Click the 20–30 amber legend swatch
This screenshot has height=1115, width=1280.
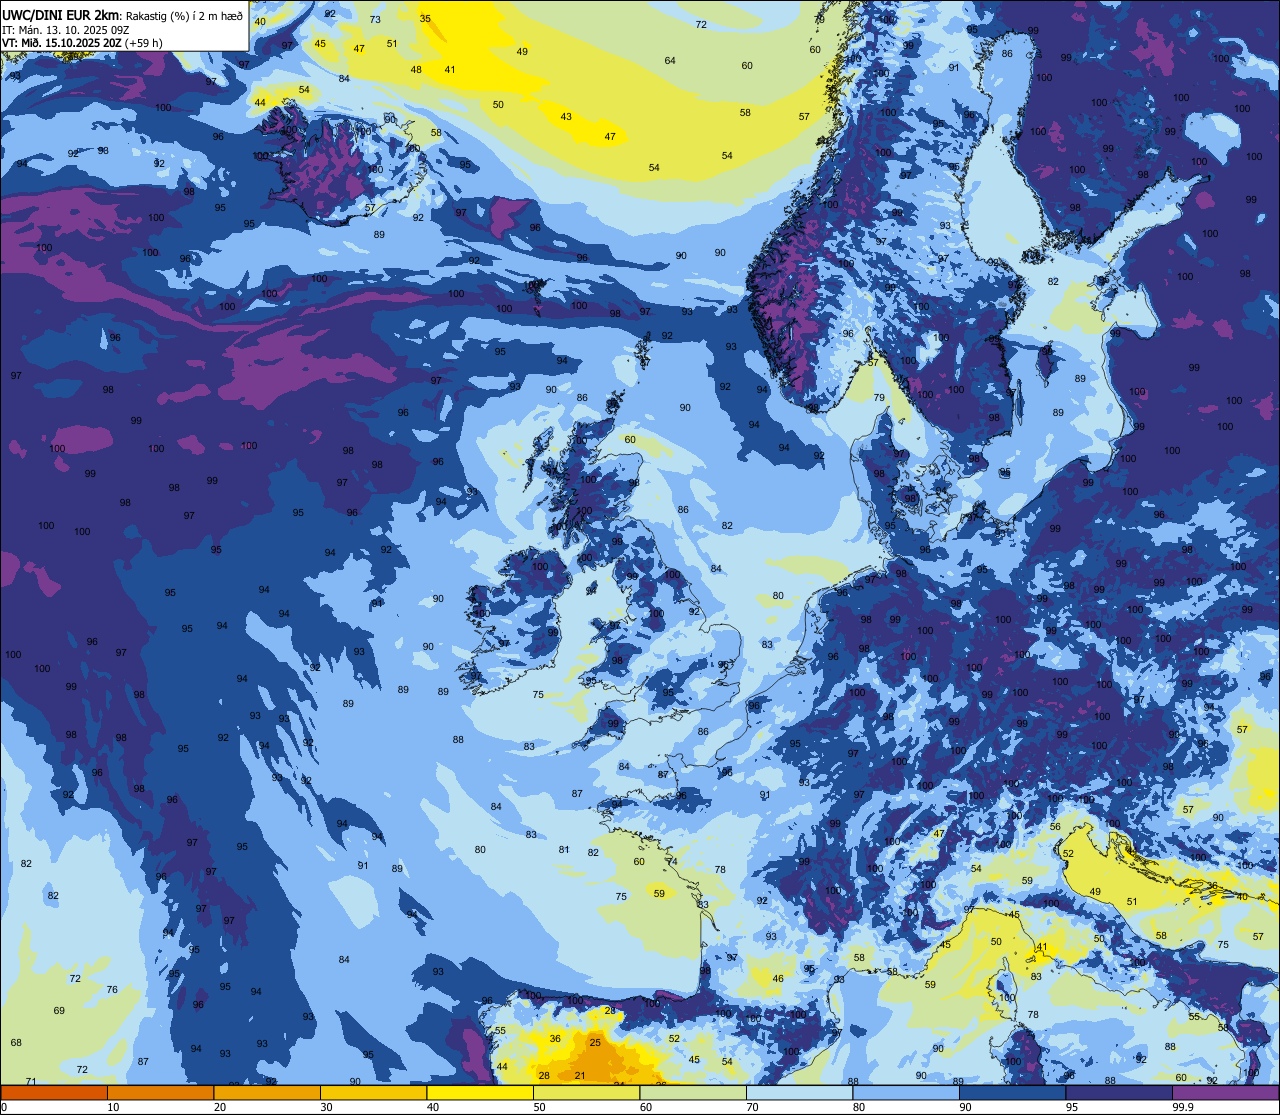tap(267, 1092)
